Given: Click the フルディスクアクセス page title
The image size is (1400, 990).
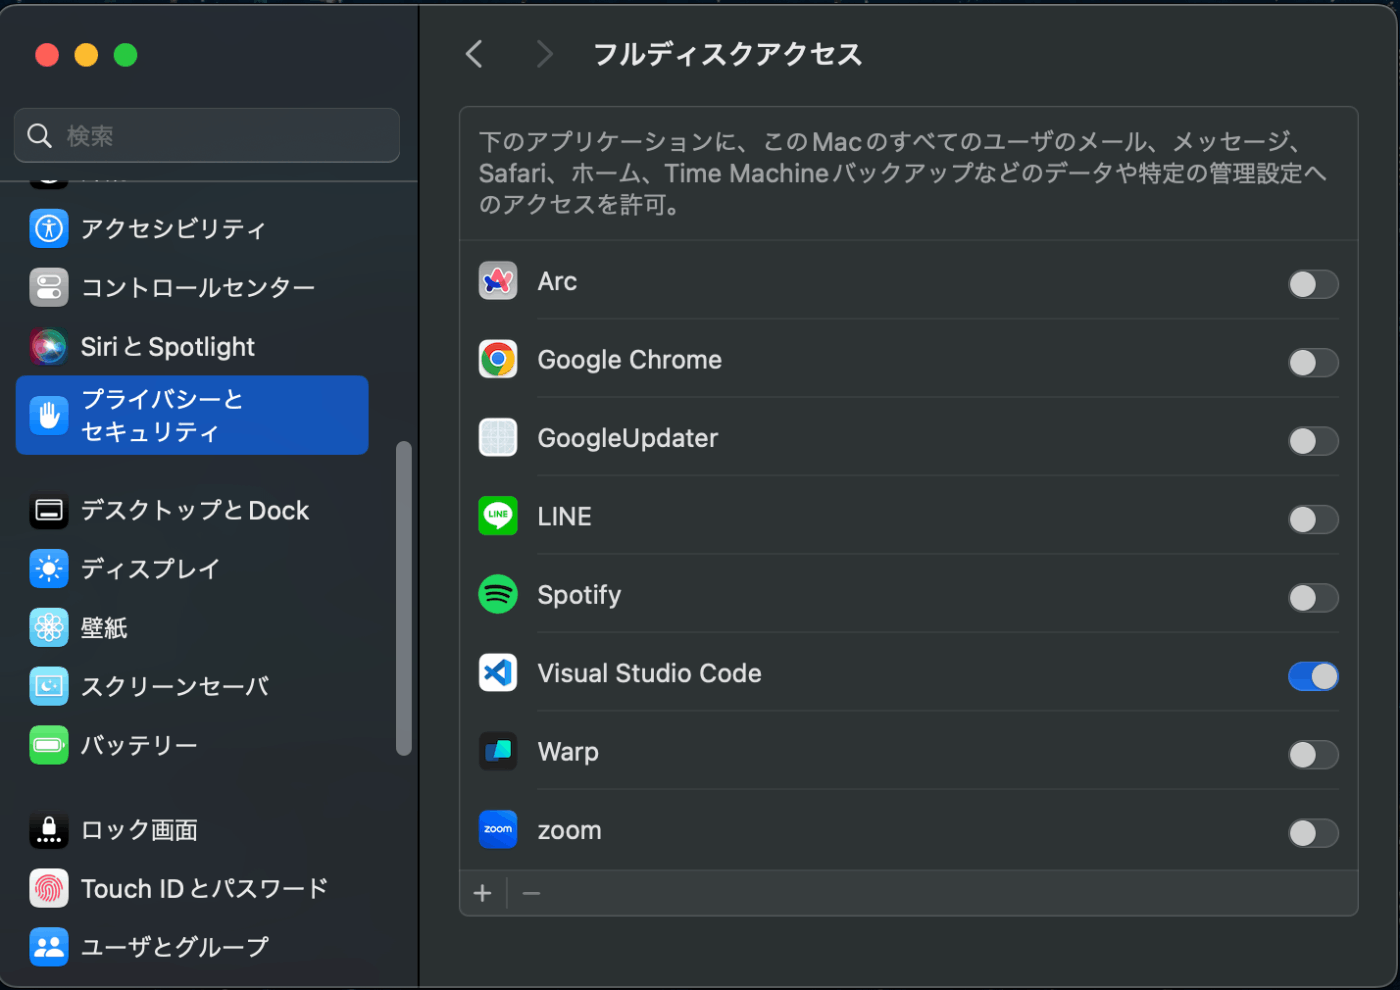Looking at the screenshot, I should pyautogui.click(x=728, y=54).
